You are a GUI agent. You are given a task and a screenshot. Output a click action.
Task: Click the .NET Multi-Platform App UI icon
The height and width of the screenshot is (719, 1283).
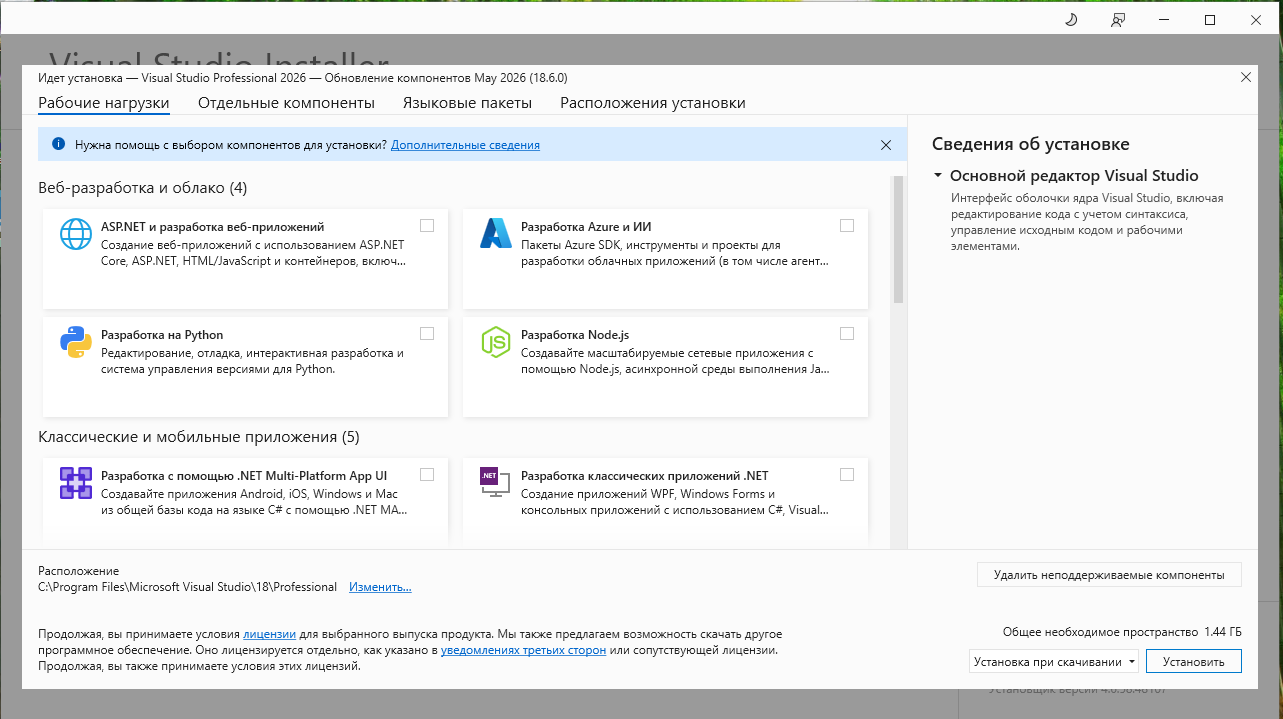(x=76, y=483)
